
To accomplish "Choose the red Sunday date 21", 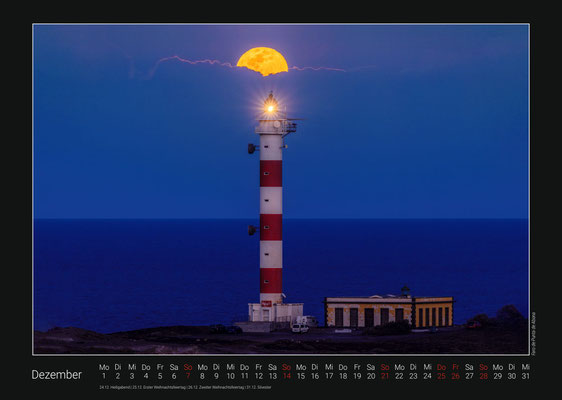I will coord(385,376).
